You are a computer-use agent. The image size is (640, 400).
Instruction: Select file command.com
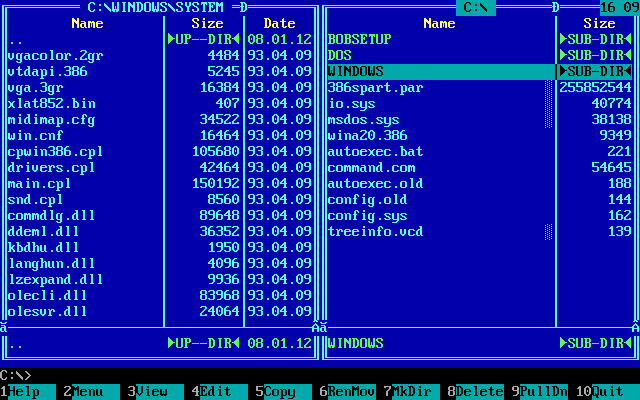tap(480, 167)
